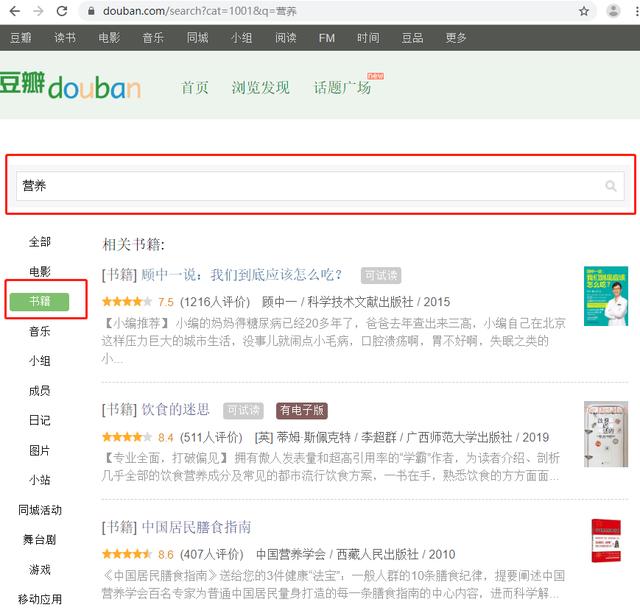Click the 有电子版 badge
This screenshot has width=640, height=613.
coord(302,410)
